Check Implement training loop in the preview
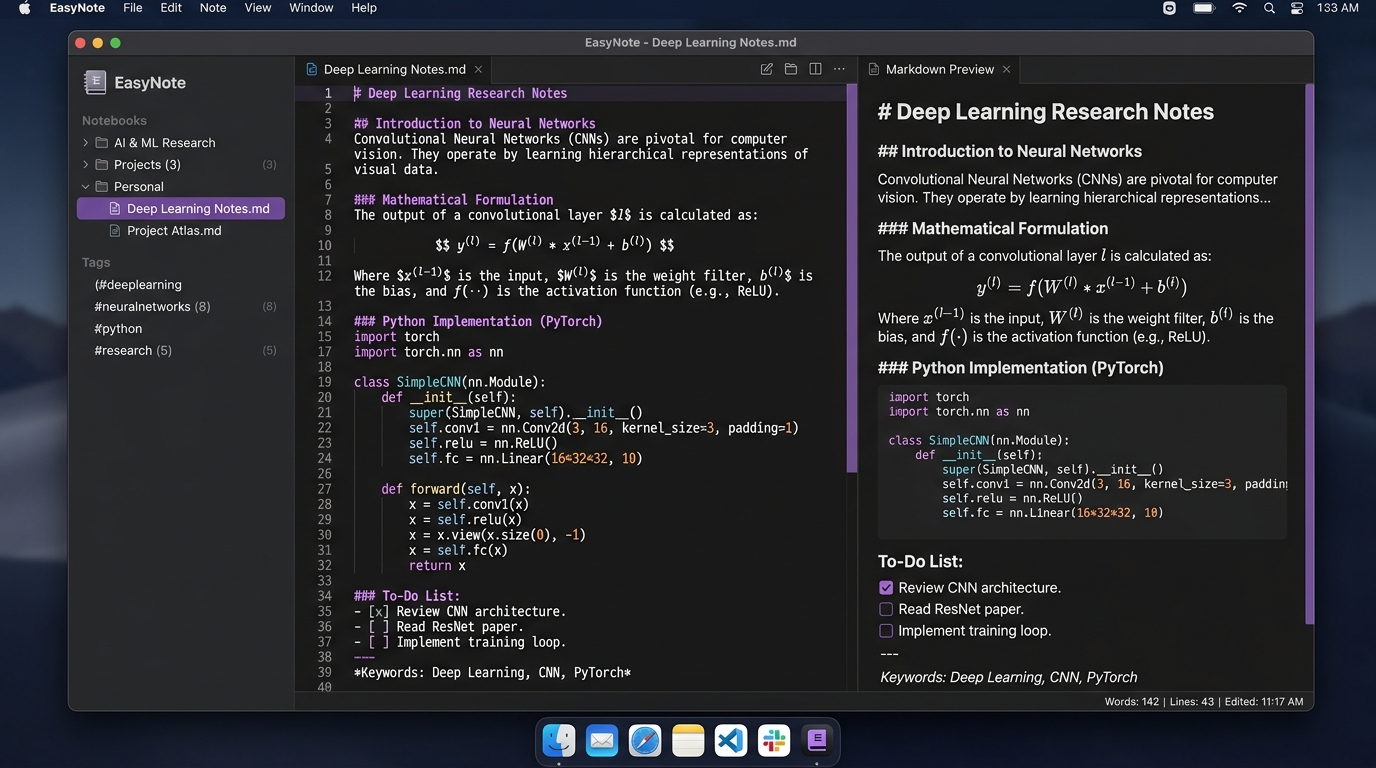The height and width of the screenshot is (768, 1376). pyautogui.click(x=886, y=631)
